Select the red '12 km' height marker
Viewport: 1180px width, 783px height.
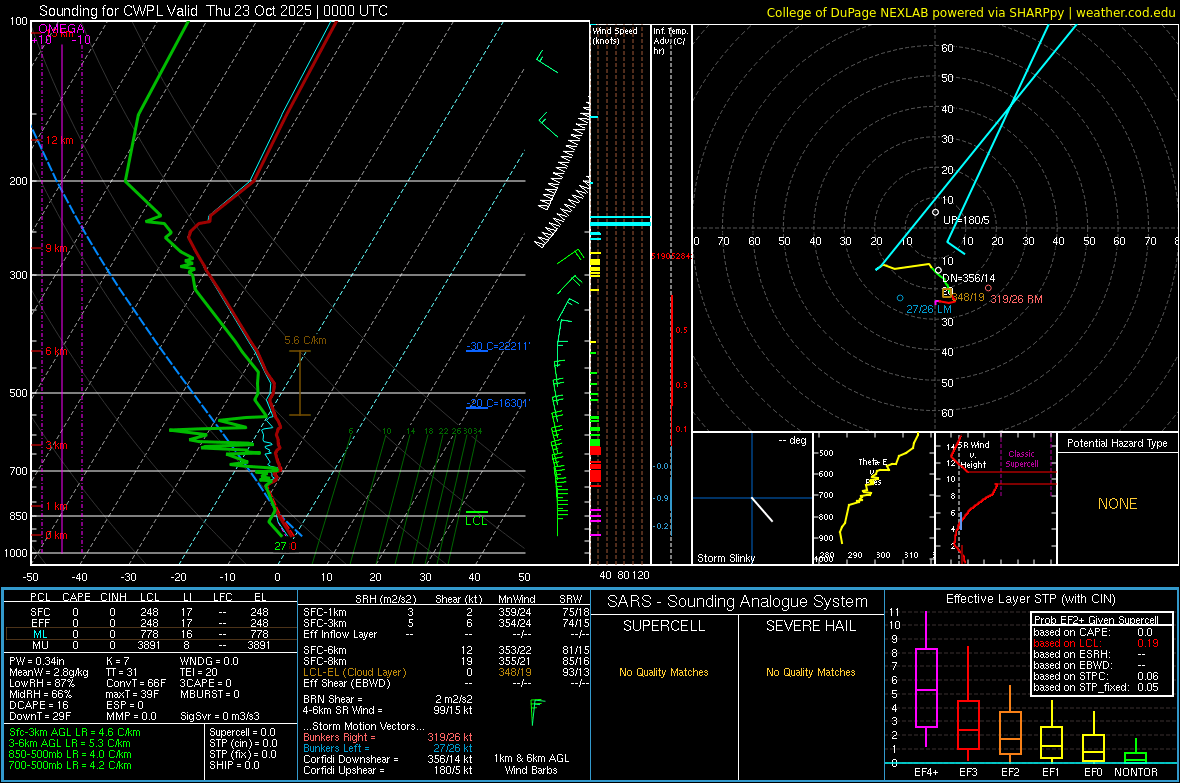tap(59, 140)
